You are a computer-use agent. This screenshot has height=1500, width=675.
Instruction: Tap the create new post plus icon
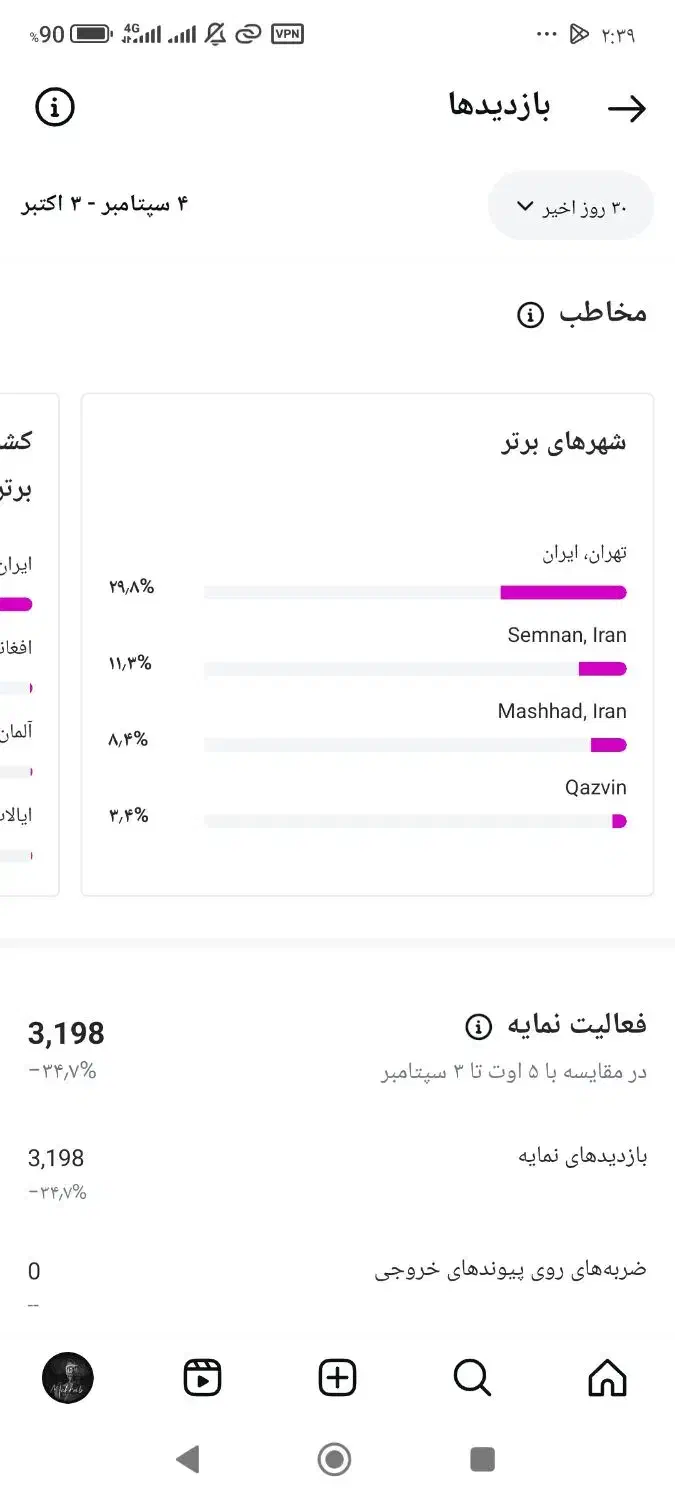pyautogui.click(x=337, y=1378)
